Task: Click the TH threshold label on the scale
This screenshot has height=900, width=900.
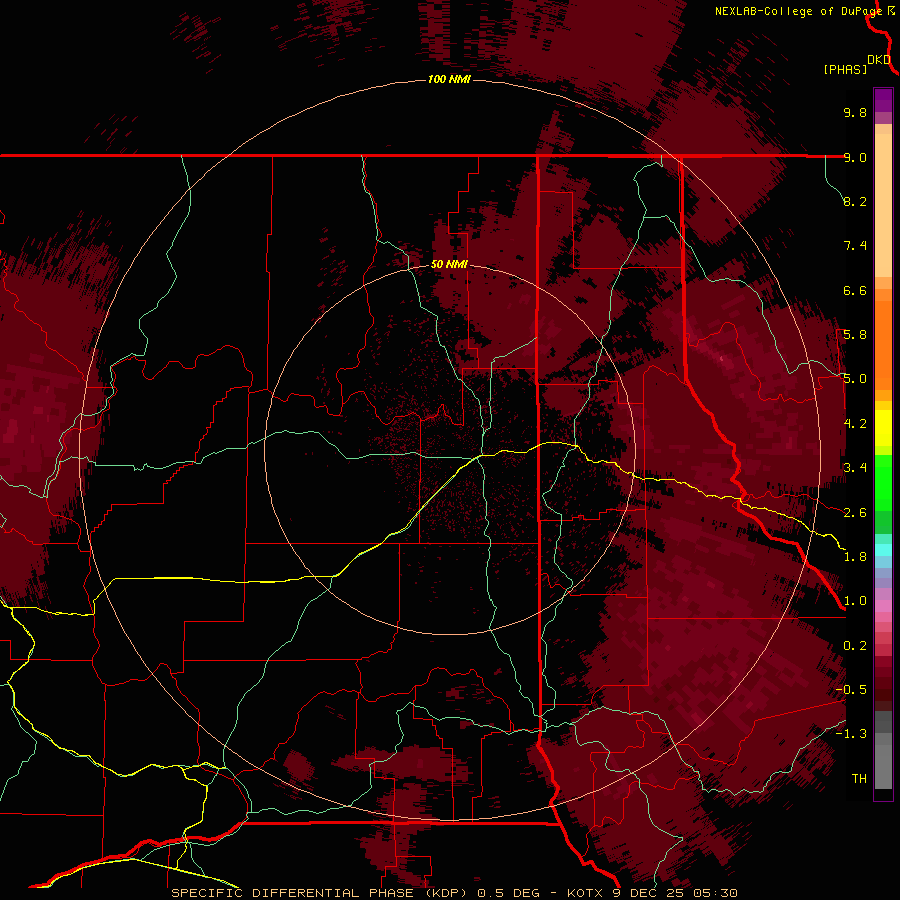Action: (x=859, y=779)
